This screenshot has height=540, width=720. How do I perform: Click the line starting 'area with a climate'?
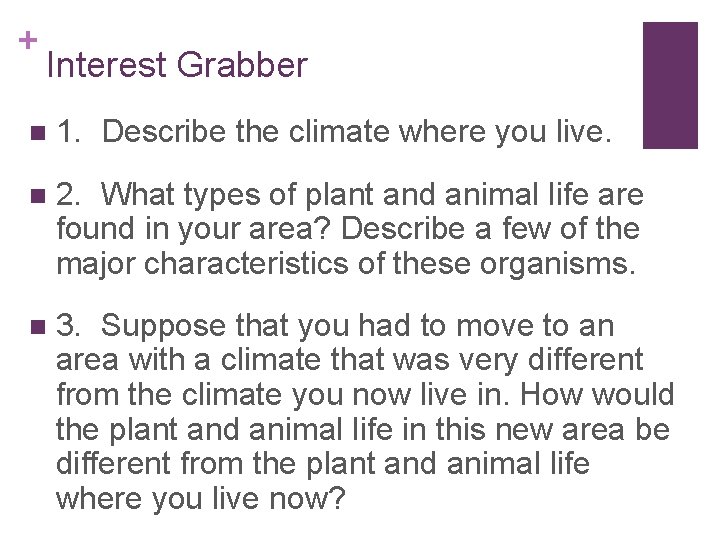tap(349, 360)
